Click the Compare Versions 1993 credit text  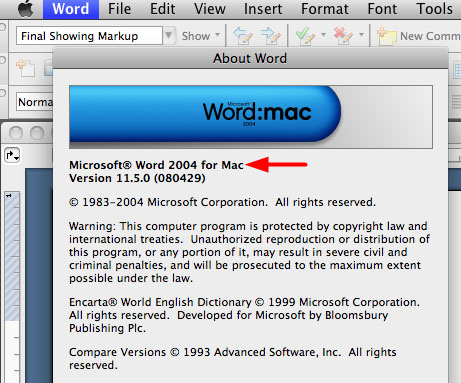tap(233, 359)
